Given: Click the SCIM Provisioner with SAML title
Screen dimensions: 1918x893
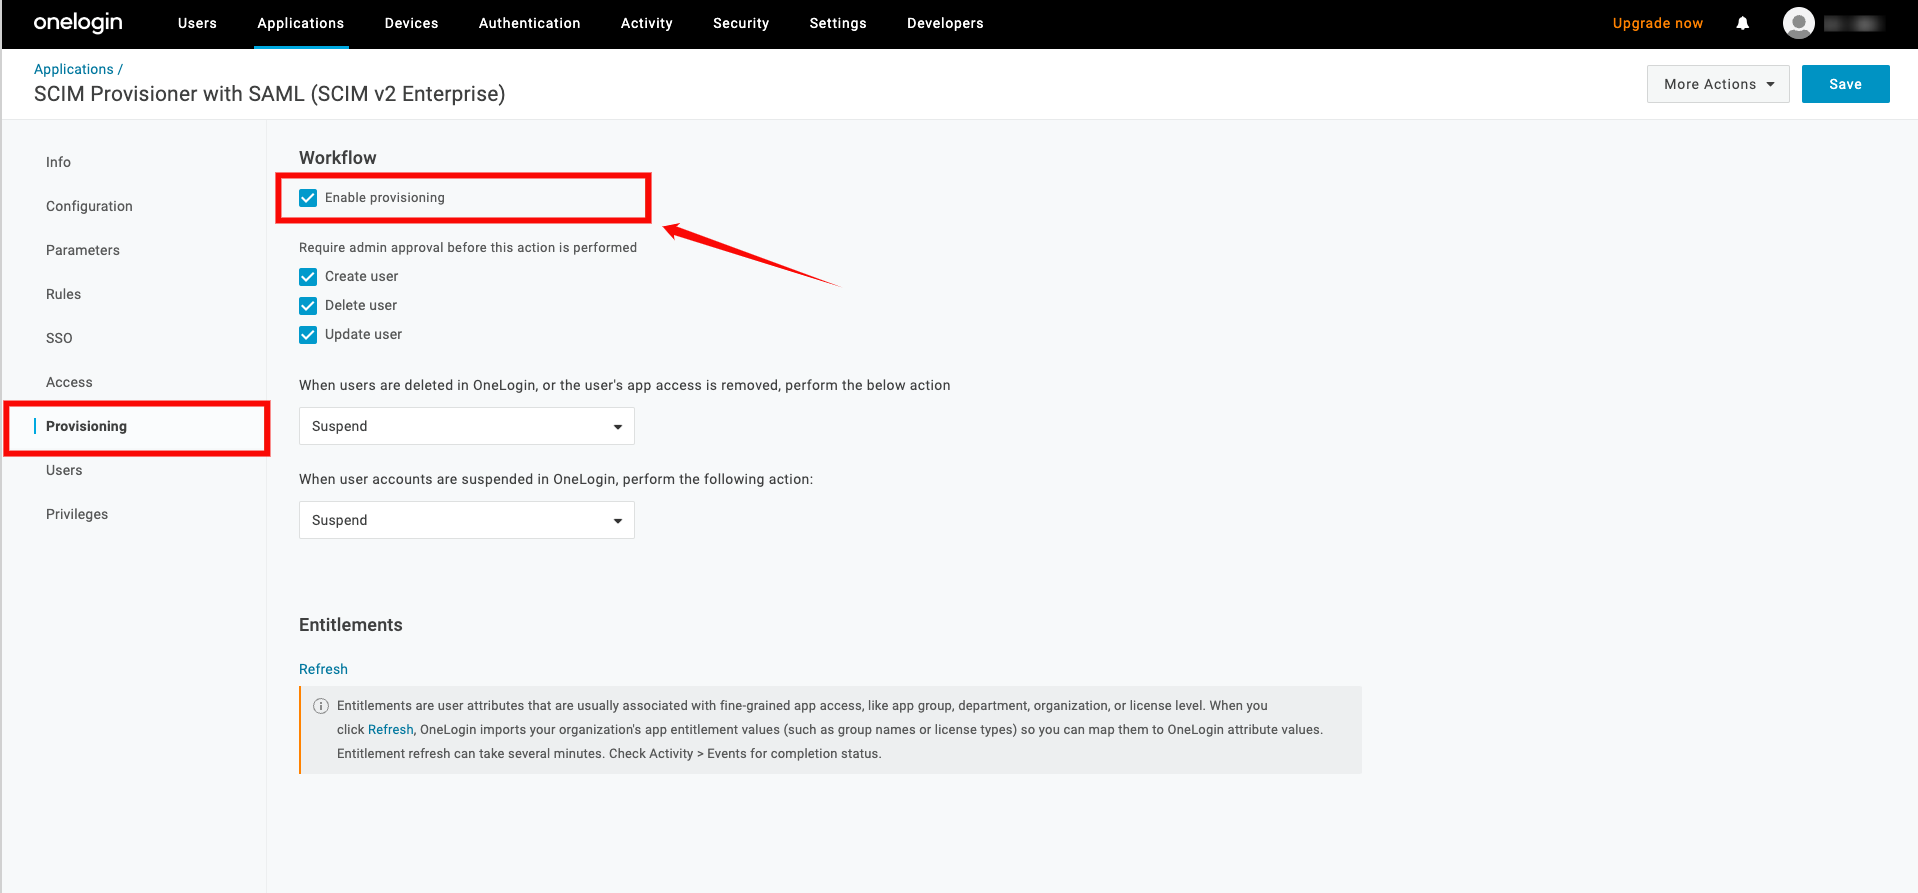Looking at the screenshot, I should point(270,94).
